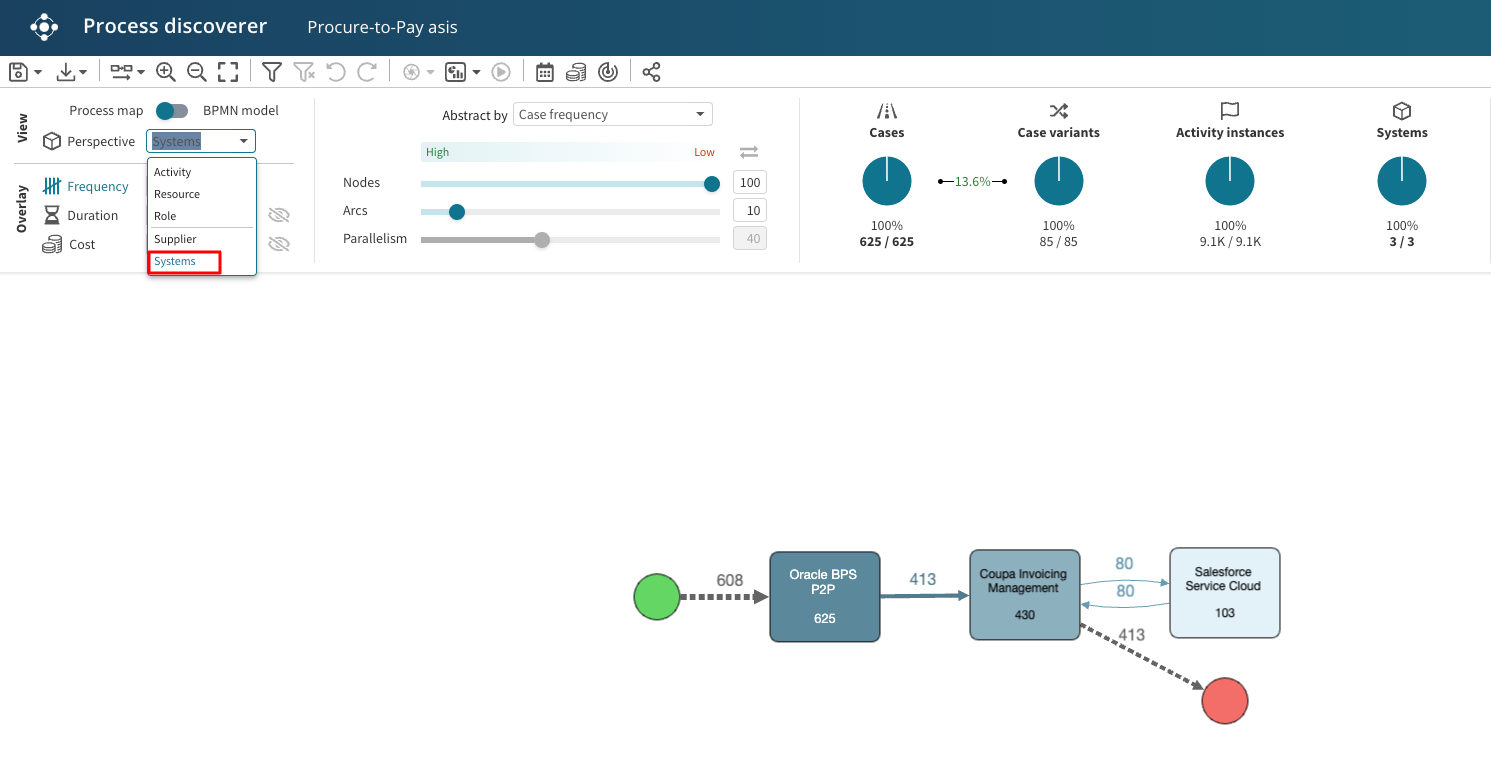1491x772 pixels.
Task: Click the Arcs slider handle
Action: coord(457,212)
